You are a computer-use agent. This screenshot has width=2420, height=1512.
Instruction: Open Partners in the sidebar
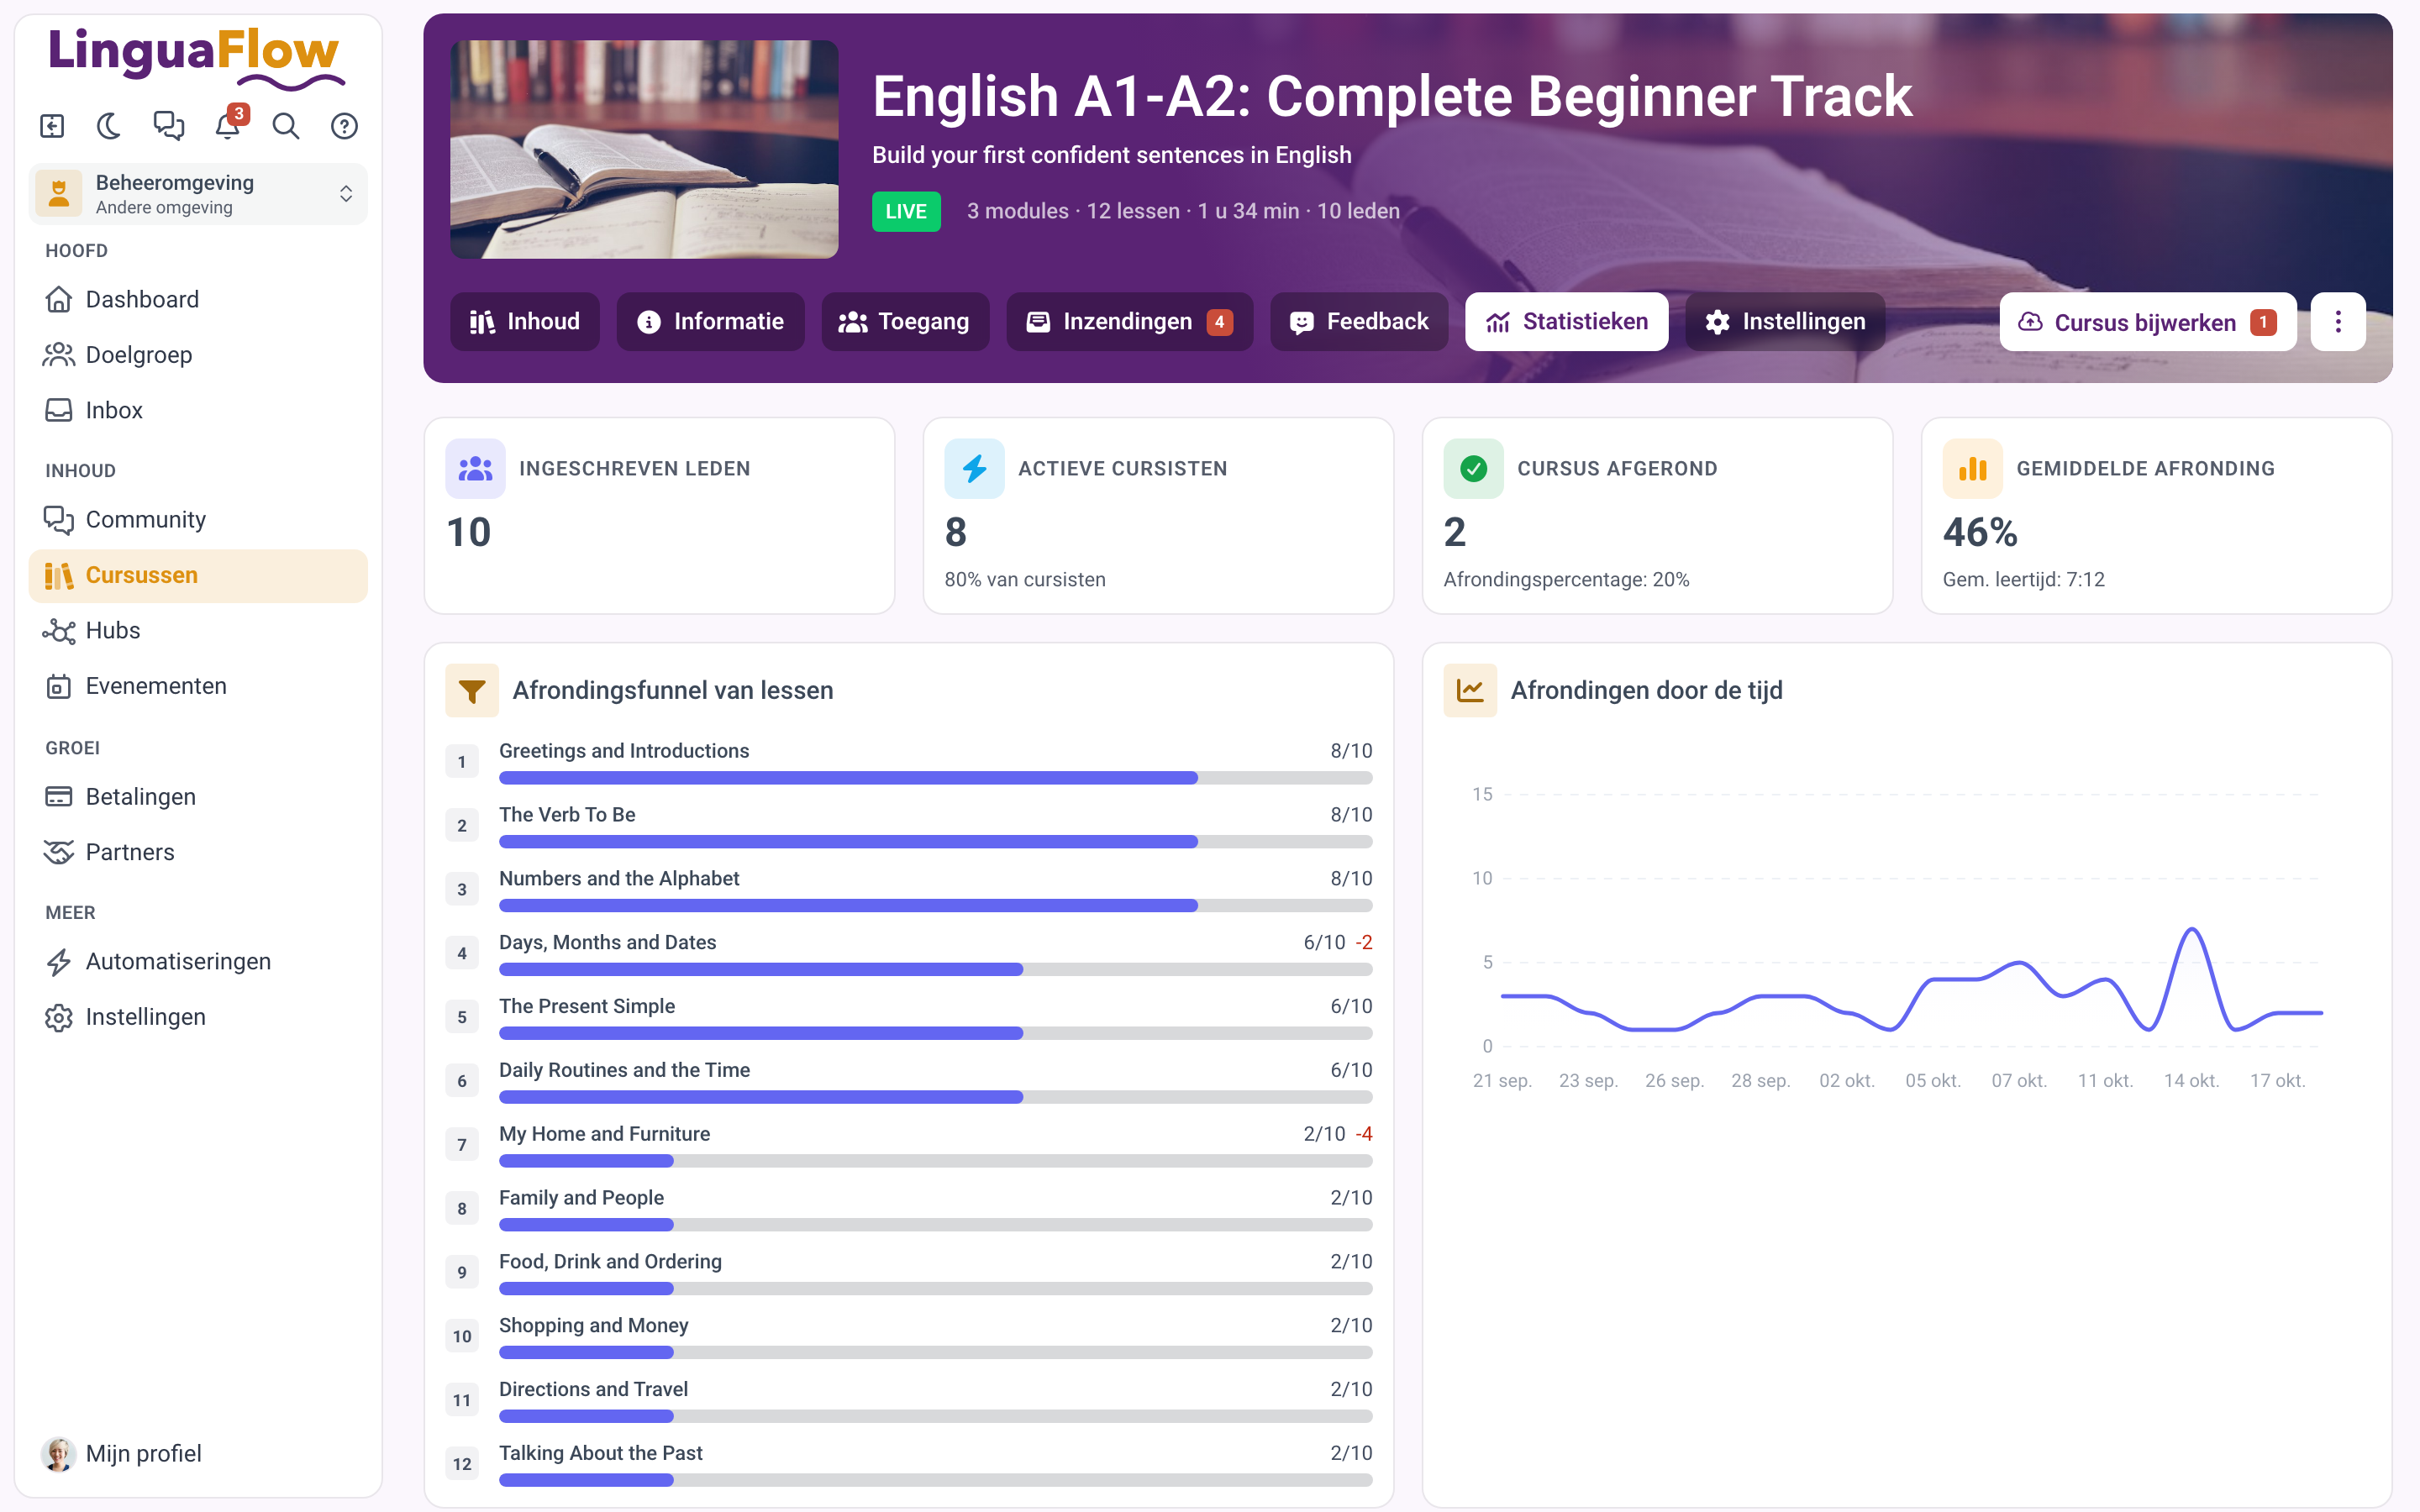(198, 852)
